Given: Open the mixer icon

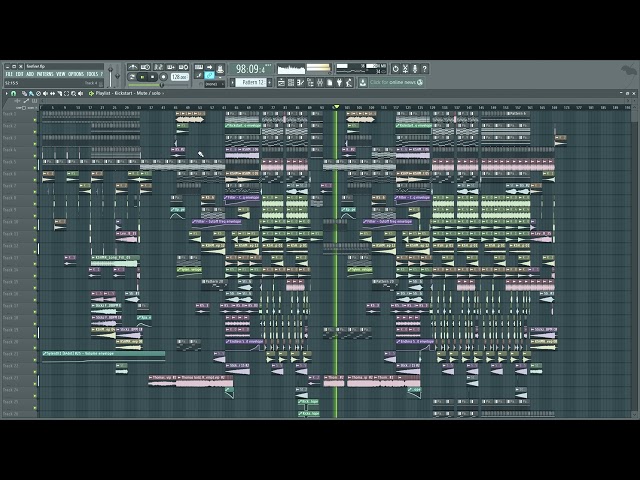Looking at the screenshot, I should (320, 82).
